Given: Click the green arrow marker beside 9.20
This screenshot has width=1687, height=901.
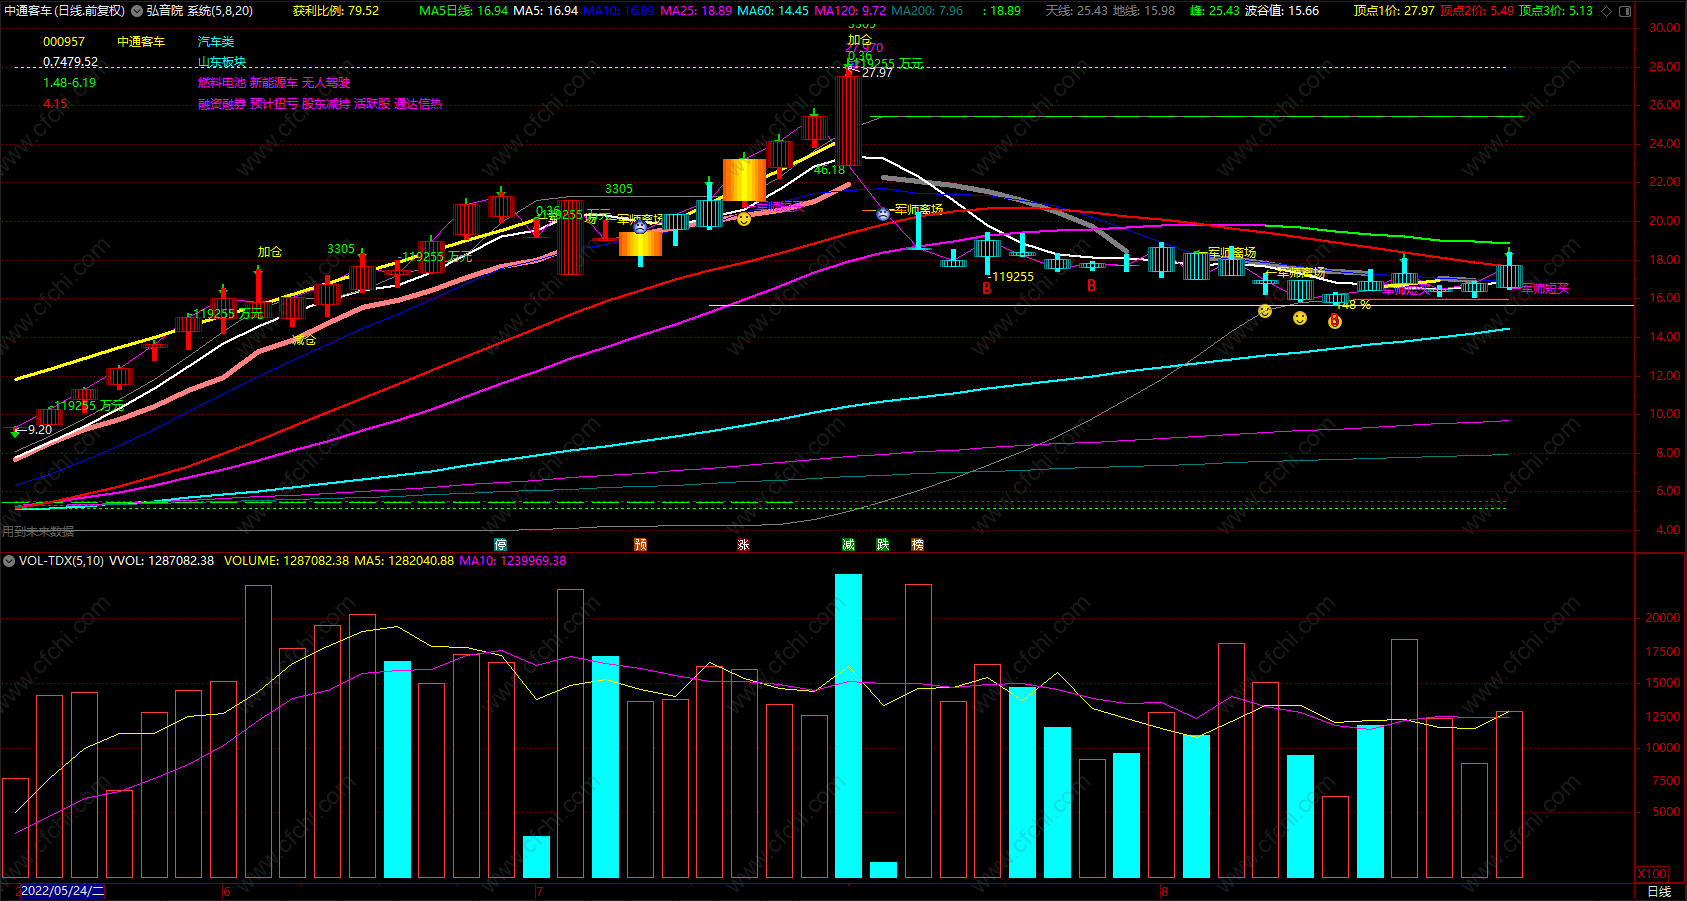Looking at the screenshot, I should point(14,432).
